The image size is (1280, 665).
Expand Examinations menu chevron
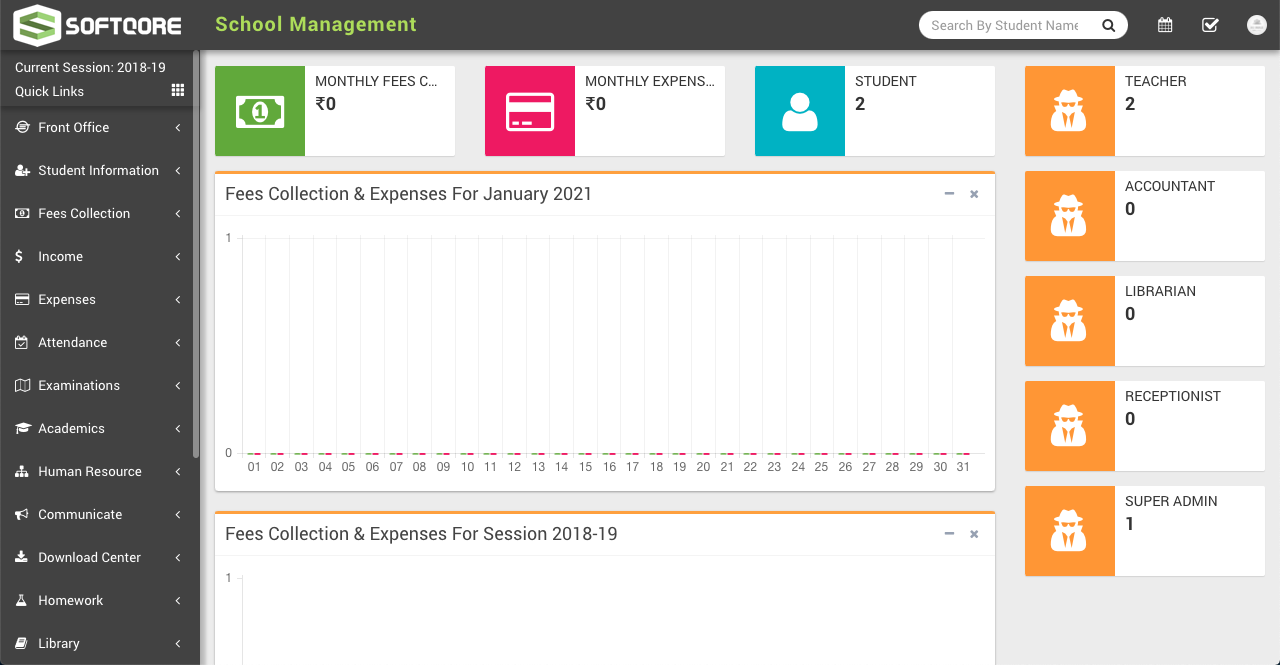(x=178, y=385)
